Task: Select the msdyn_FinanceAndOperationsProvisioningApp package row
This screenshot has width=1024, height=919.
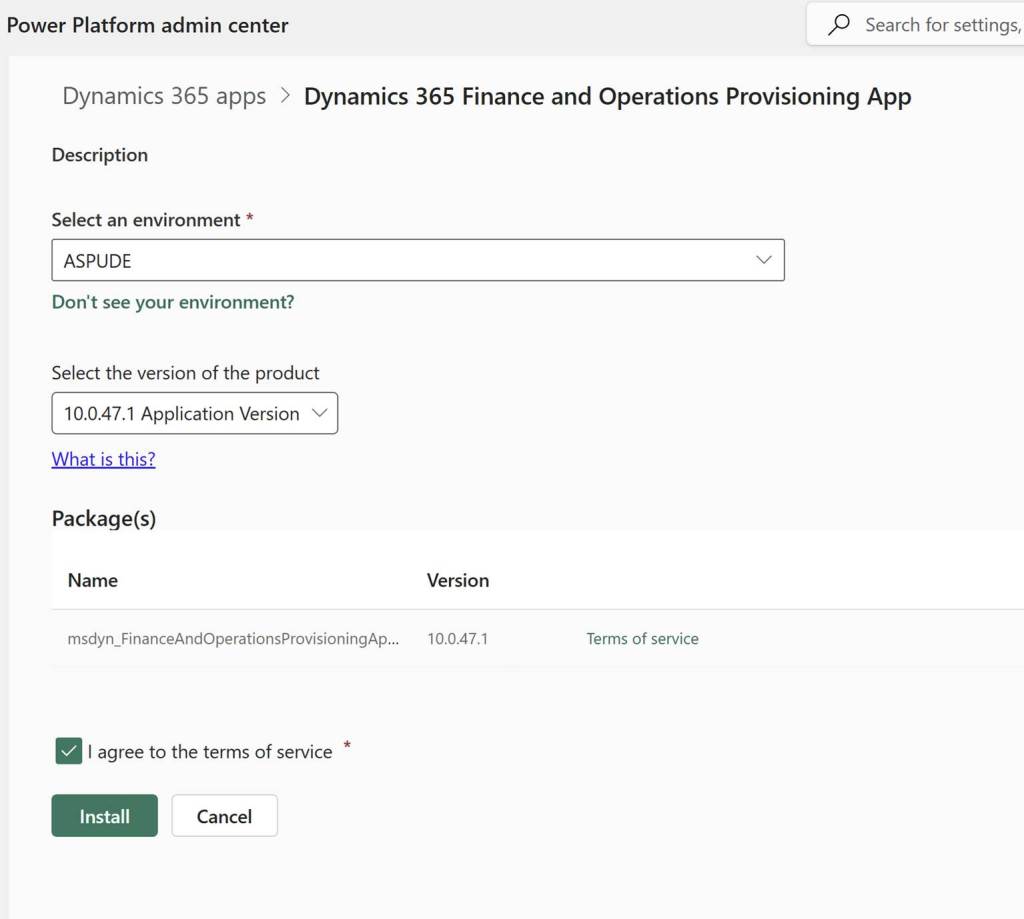Action: pyautogui.click(x=233, y=639)
